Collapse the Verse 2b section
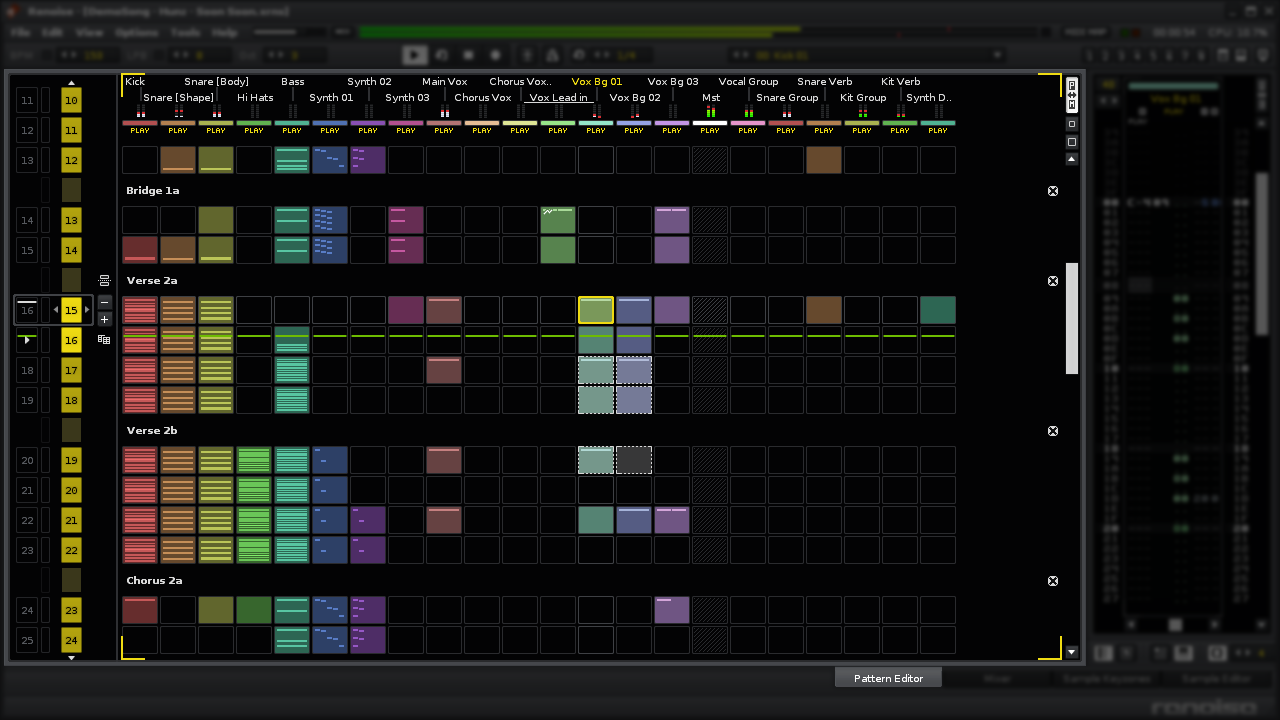Viewport: 1280px width, 720px height. pyautogui.click(x=1053, y=431)
